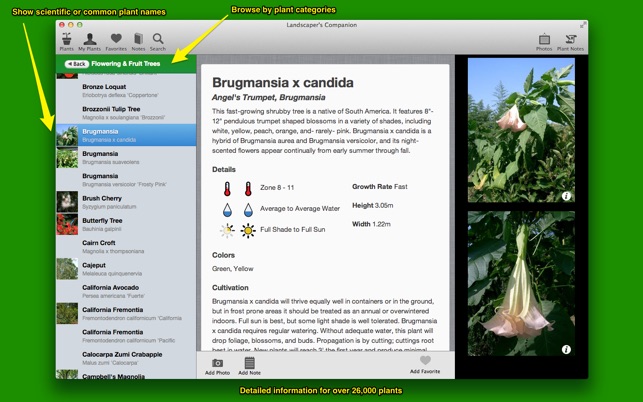Select Bronze Loquat in the plant list
This screenshot has width=643, height=402.
coord(126,91)
